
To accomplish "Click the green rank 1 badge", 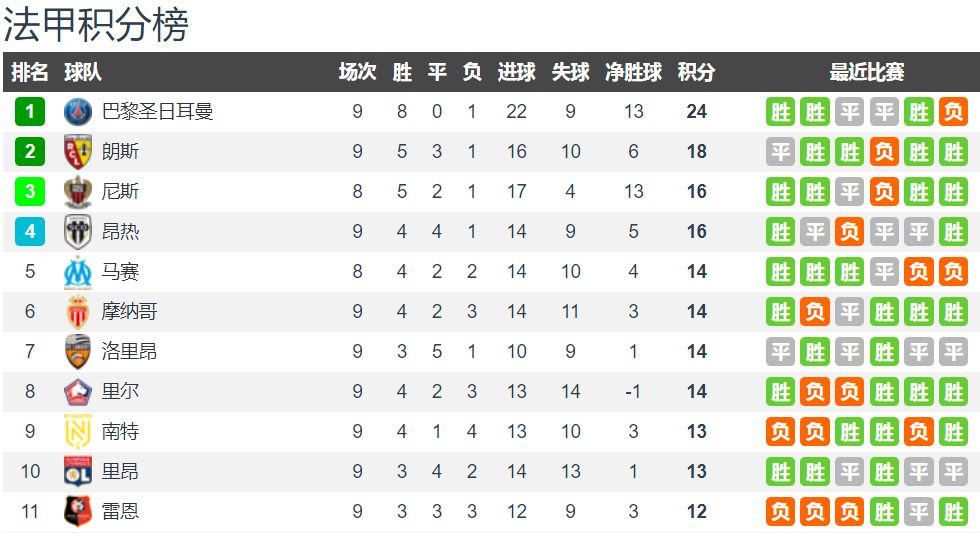I will click(x=30, y=112).
